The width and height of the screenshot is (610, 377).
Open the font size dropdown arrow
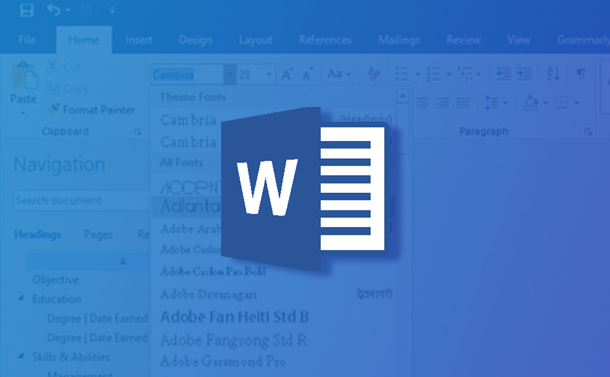click(x=269, y=74)
